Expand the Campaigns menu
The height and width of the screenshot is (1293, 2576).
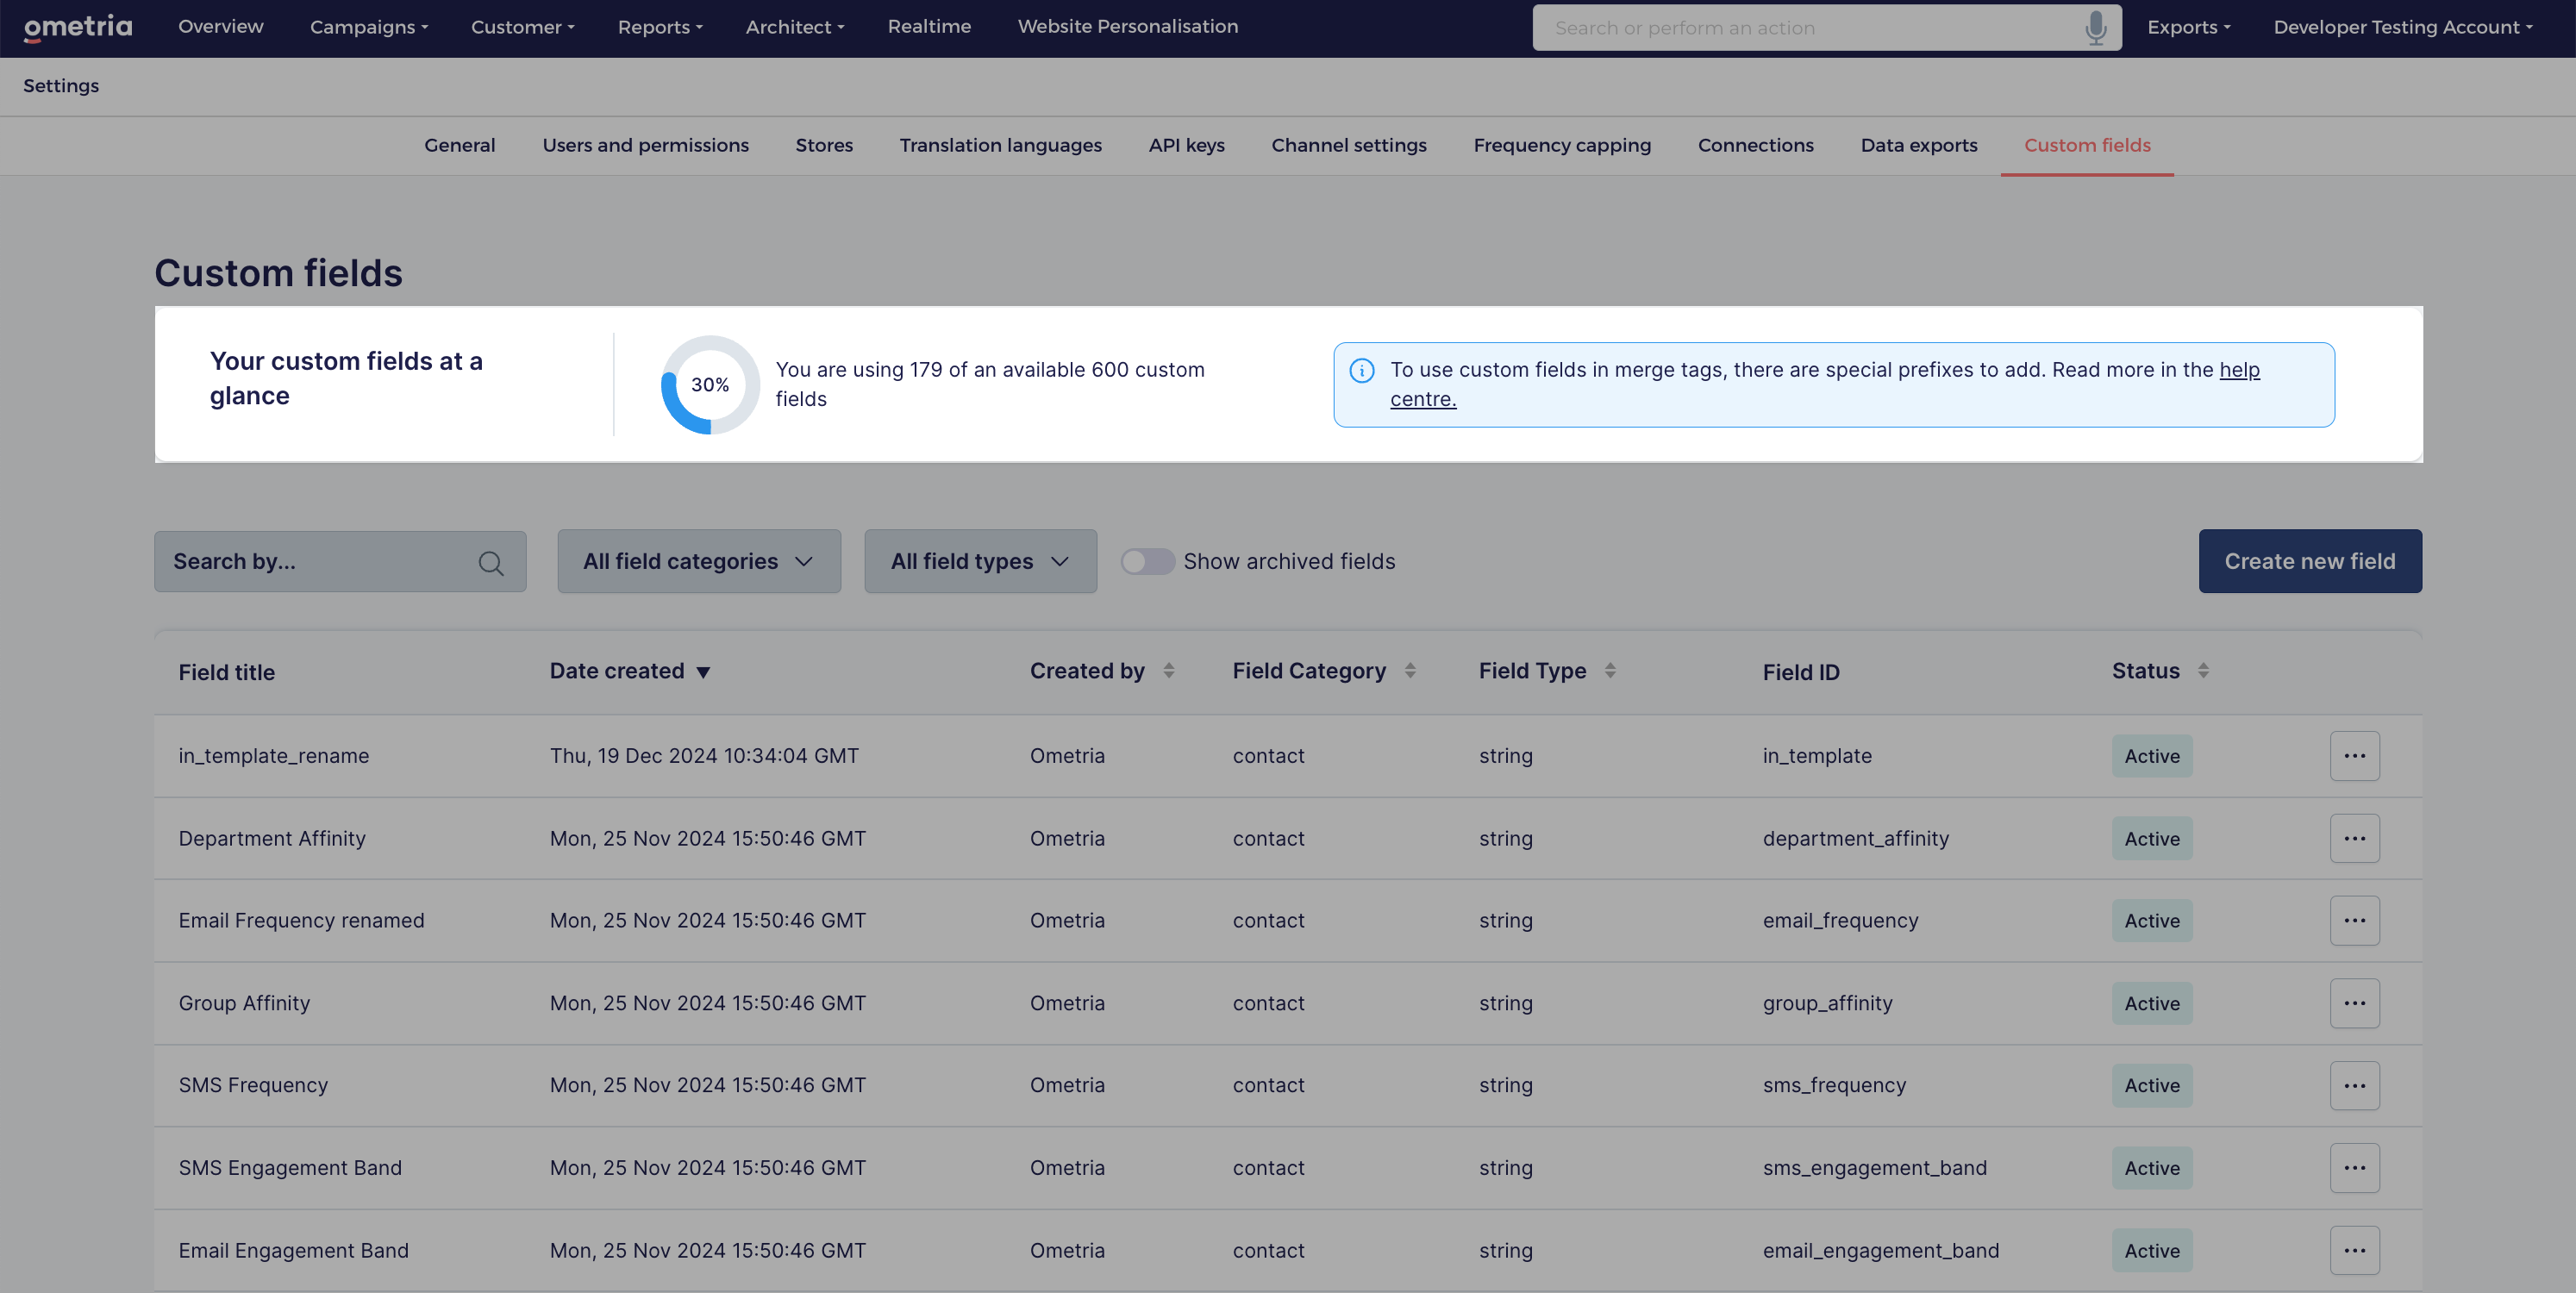(x=369, y=27)
